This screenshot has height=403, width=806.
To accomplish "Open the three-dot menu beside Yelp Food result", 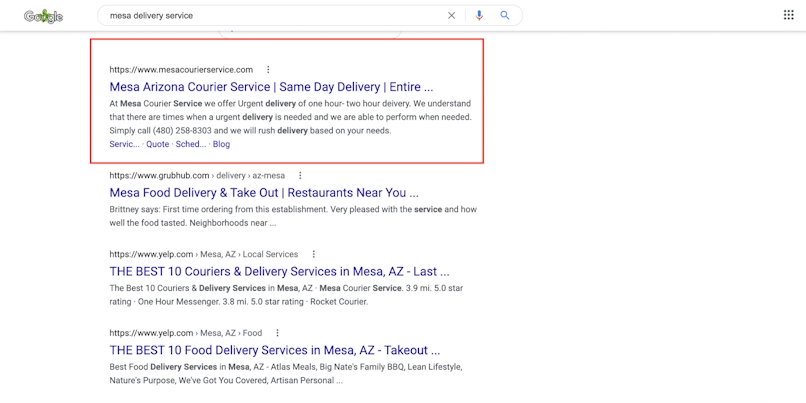I will click(x=278, y=333).
